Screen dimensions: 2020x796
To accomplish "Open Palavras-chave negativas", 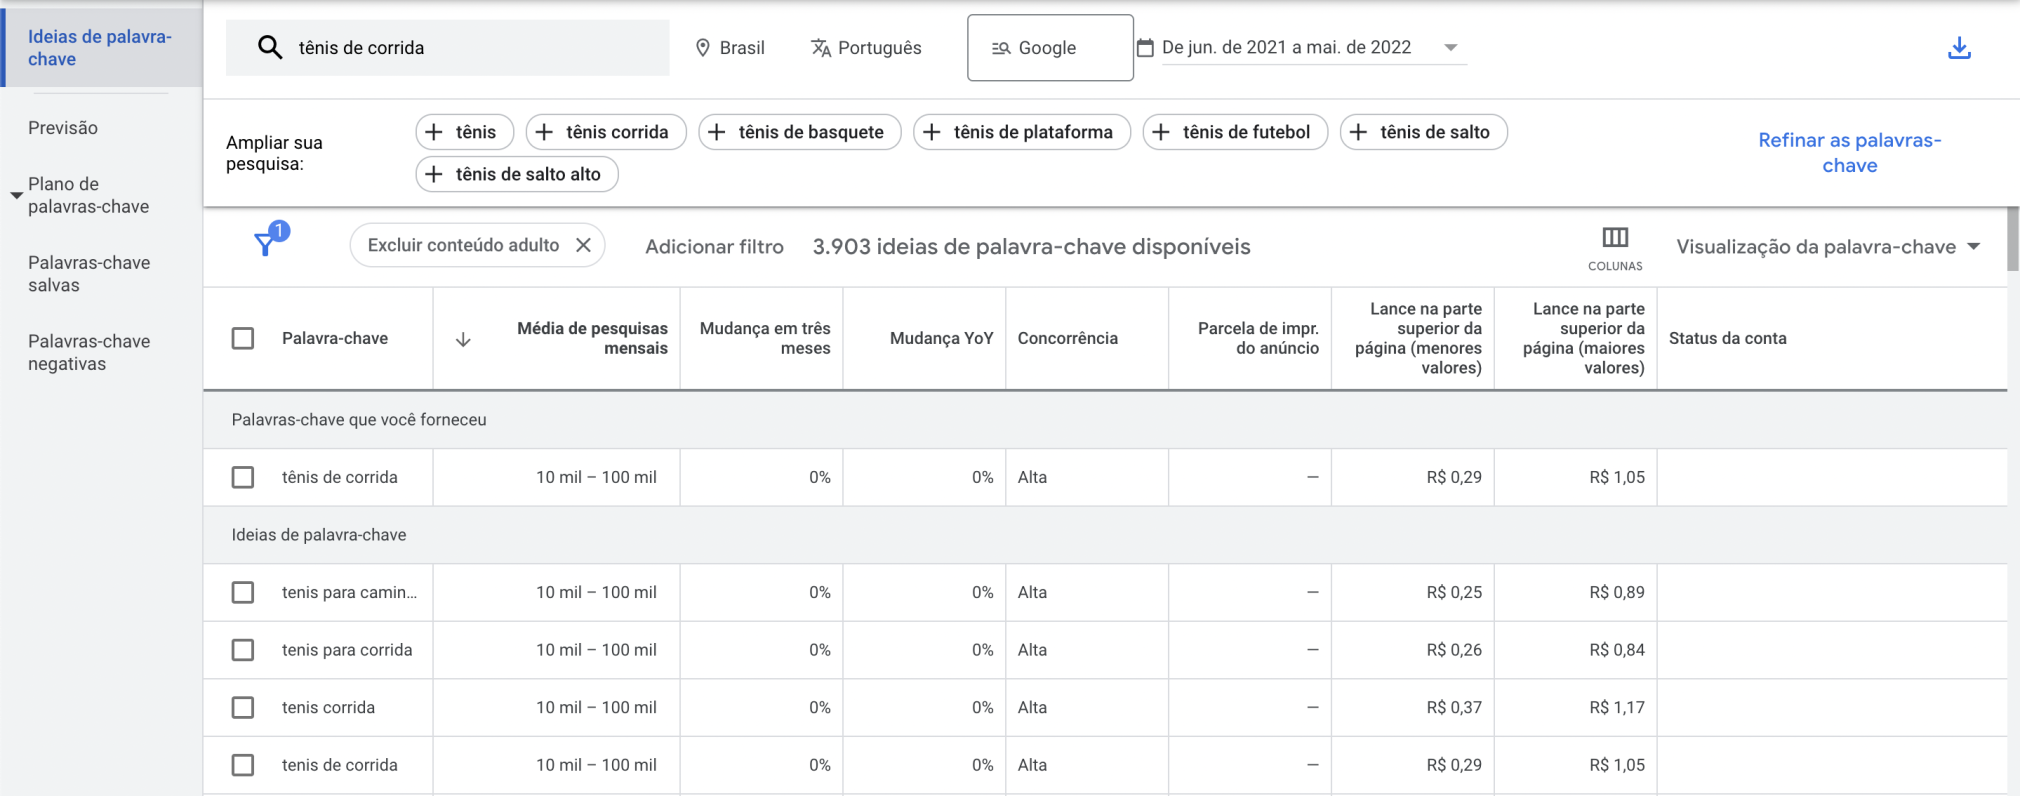I will (89, 352).
